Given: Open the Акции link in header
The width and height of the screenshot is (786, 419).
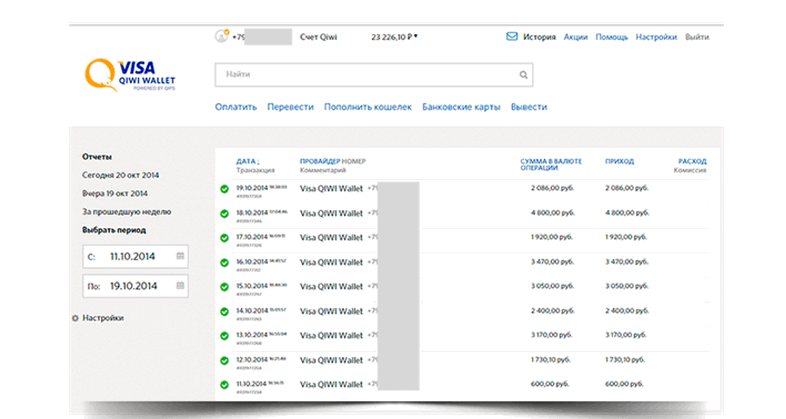Looking at the screenshot, I should pyautogui.click(x=575, y=37).
